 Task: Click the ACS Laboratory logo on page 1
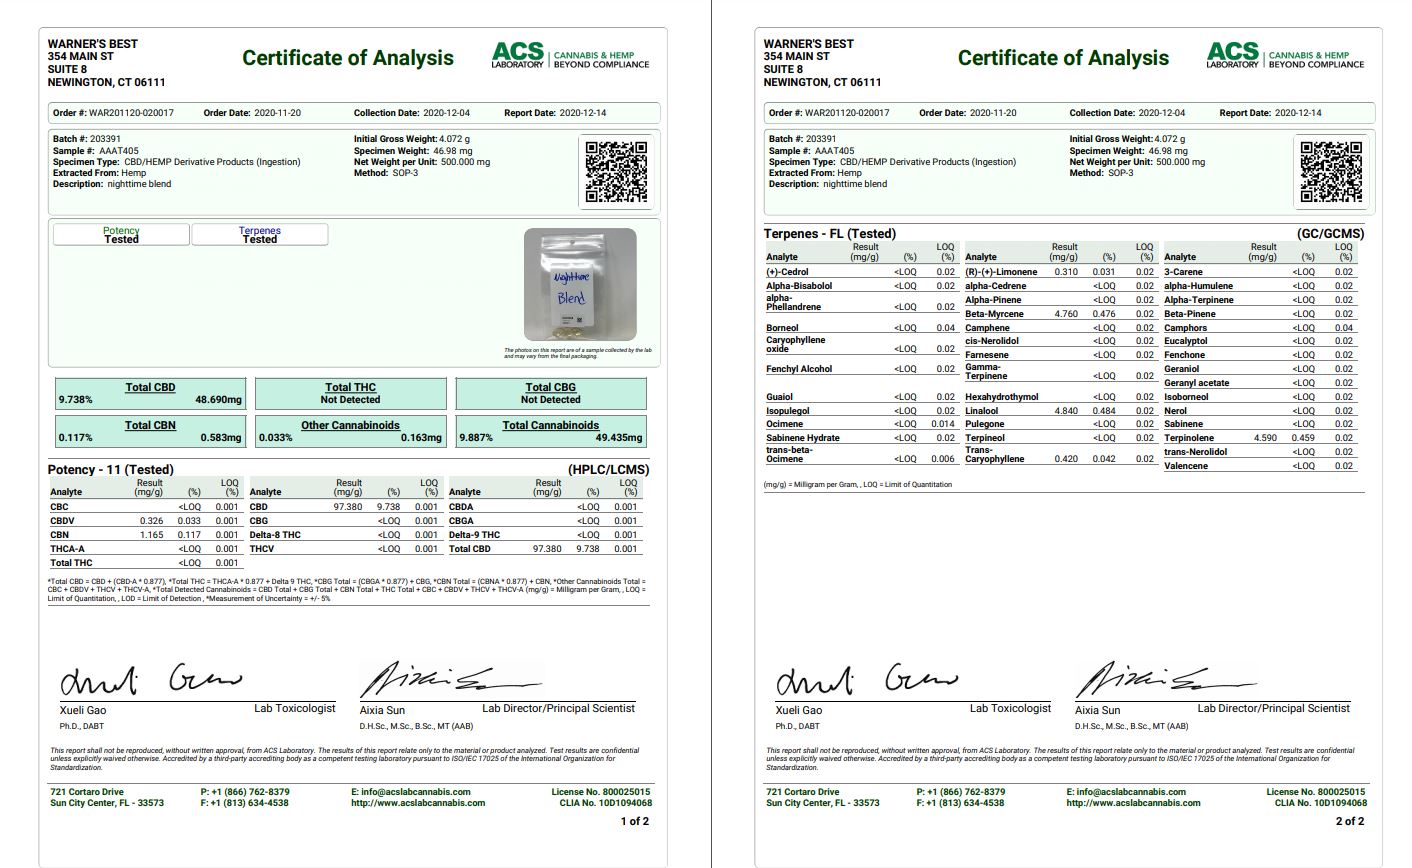tap(570, 56)
